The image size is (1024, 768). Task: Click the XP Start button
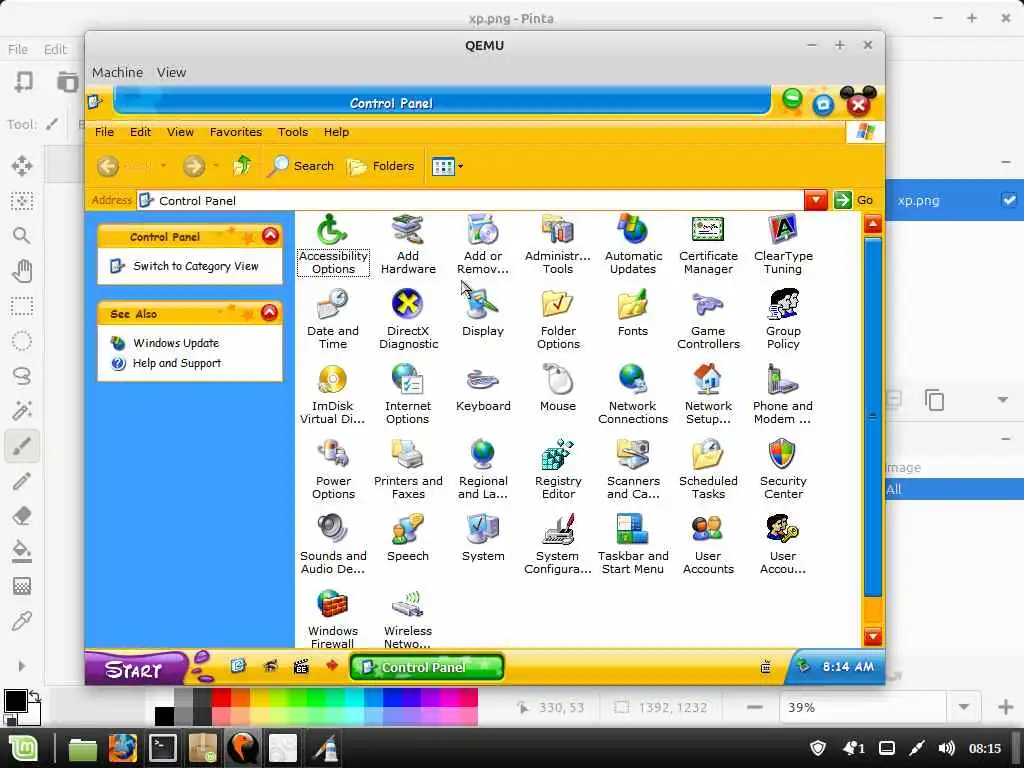coord(135,669)
